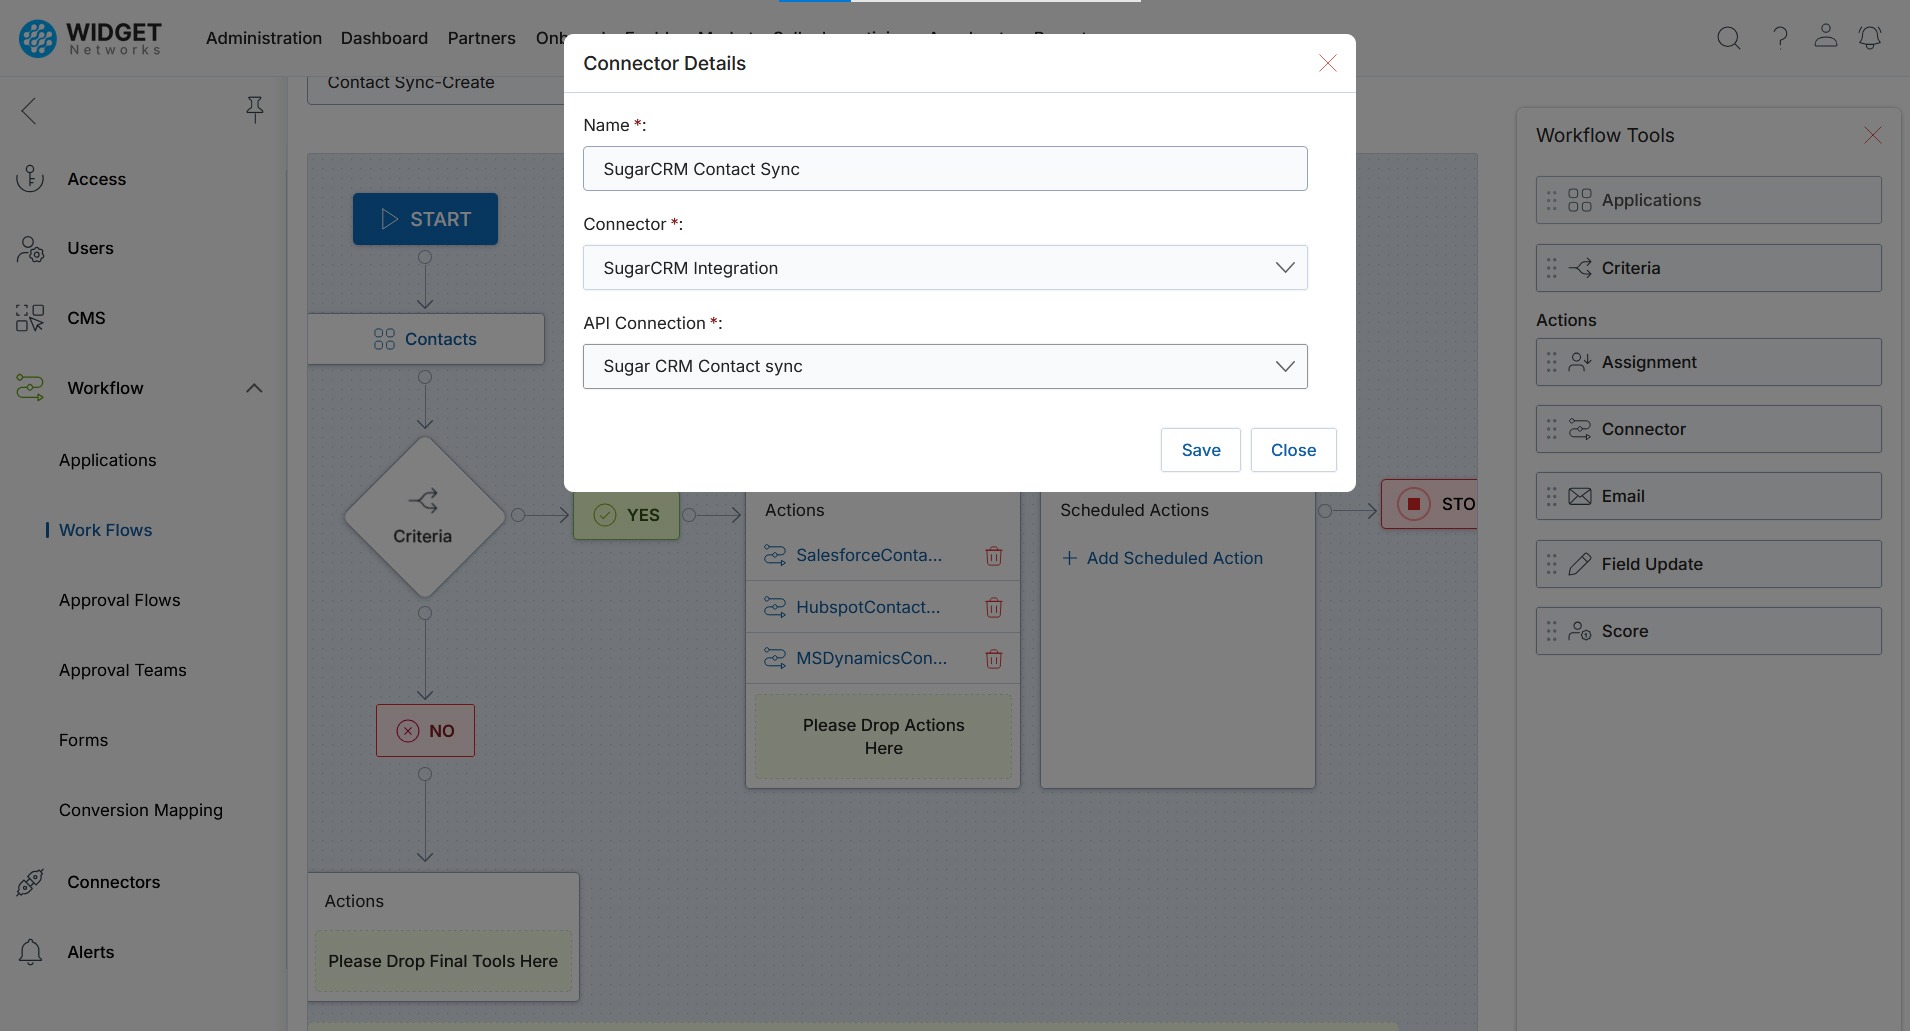Select the Criteria tool label

coord(1630,268)
